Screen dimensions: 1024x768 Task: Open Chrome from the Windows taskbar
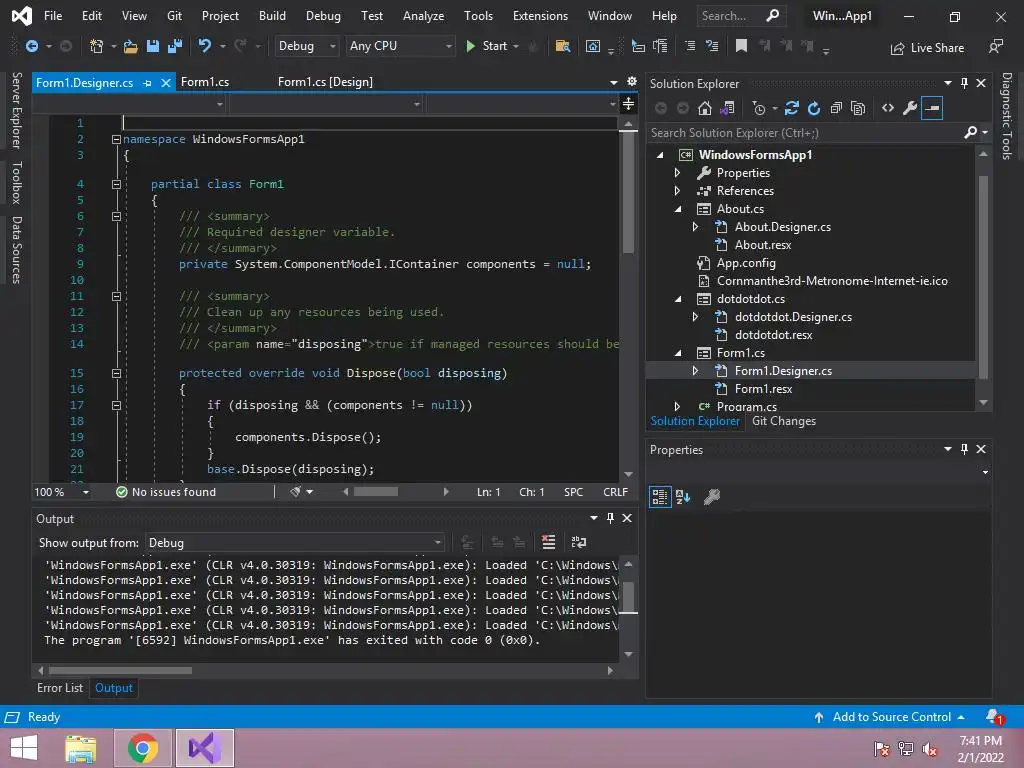[143, 748]
